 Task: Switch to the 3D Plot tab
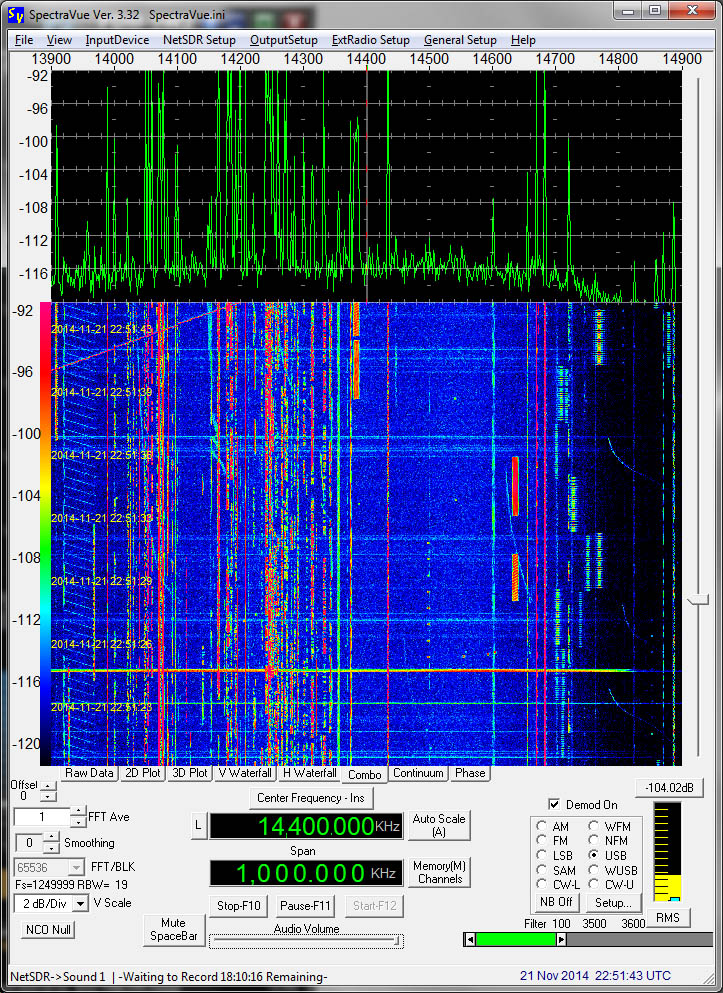point(190,773)
